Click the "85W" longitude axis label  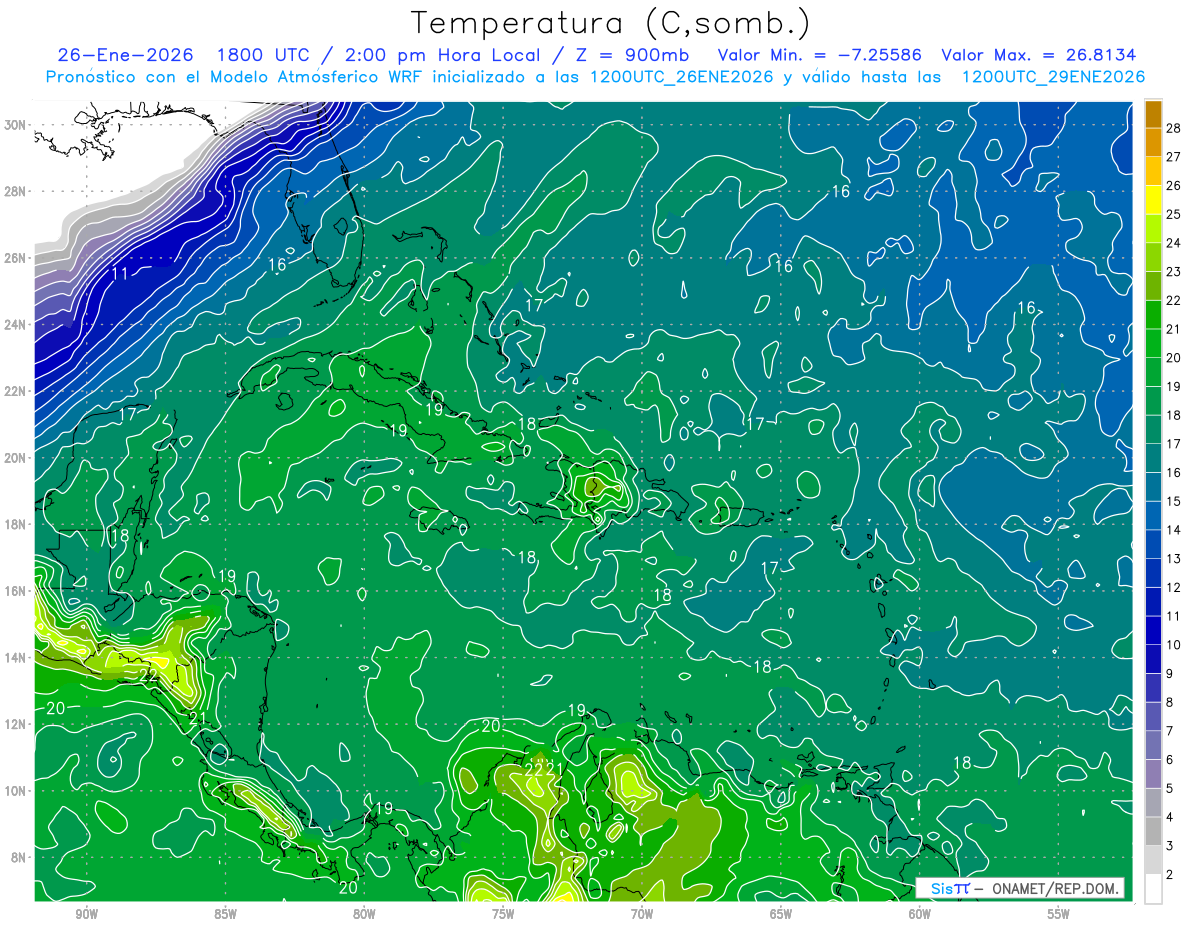click(x=225, y=914)
